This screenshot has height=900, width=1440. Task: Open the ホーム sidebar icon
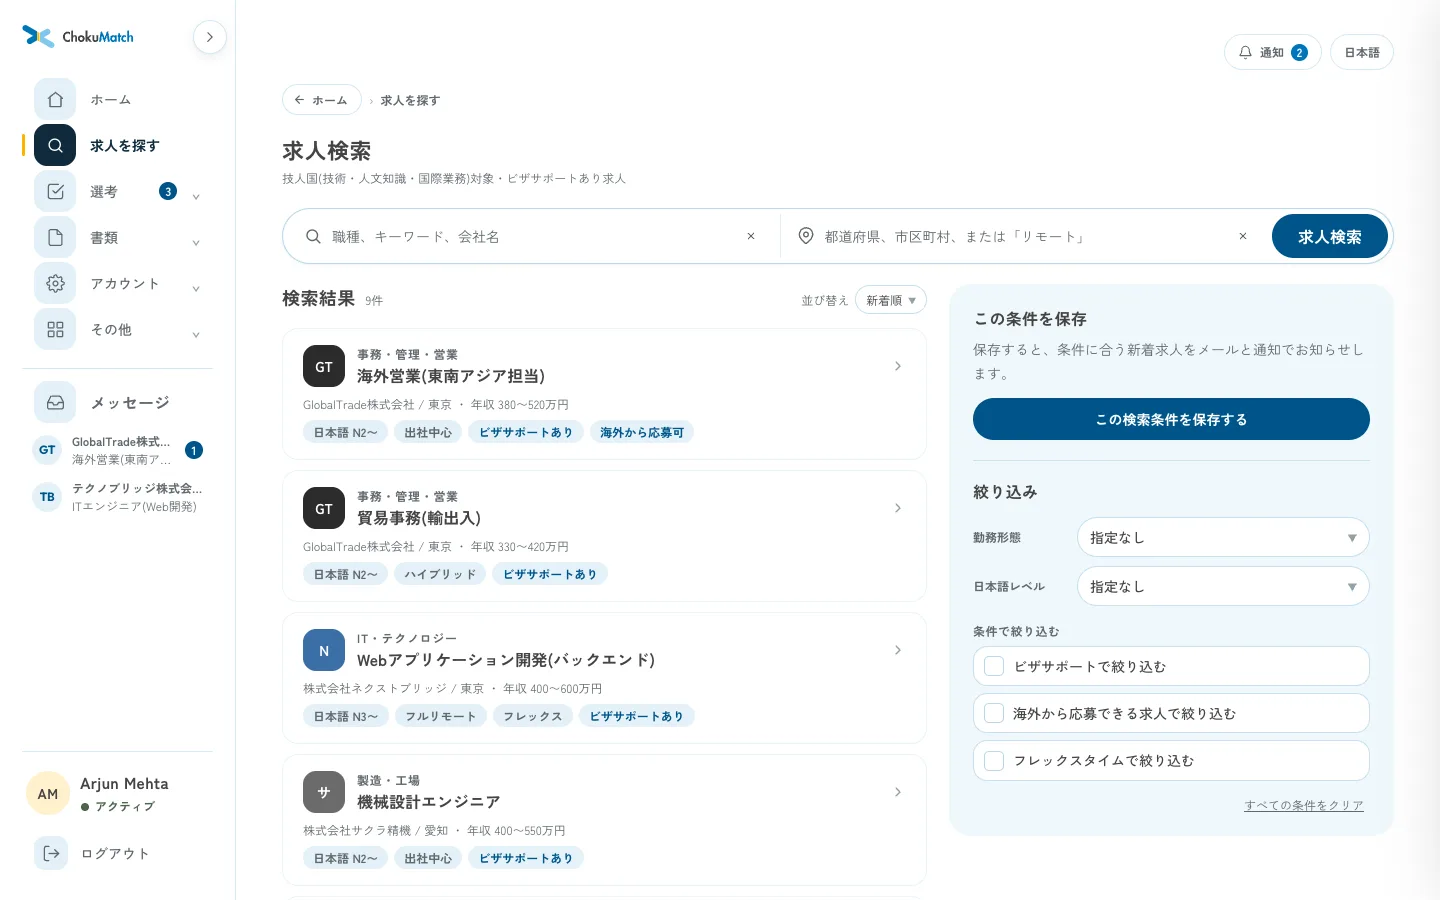55,100
